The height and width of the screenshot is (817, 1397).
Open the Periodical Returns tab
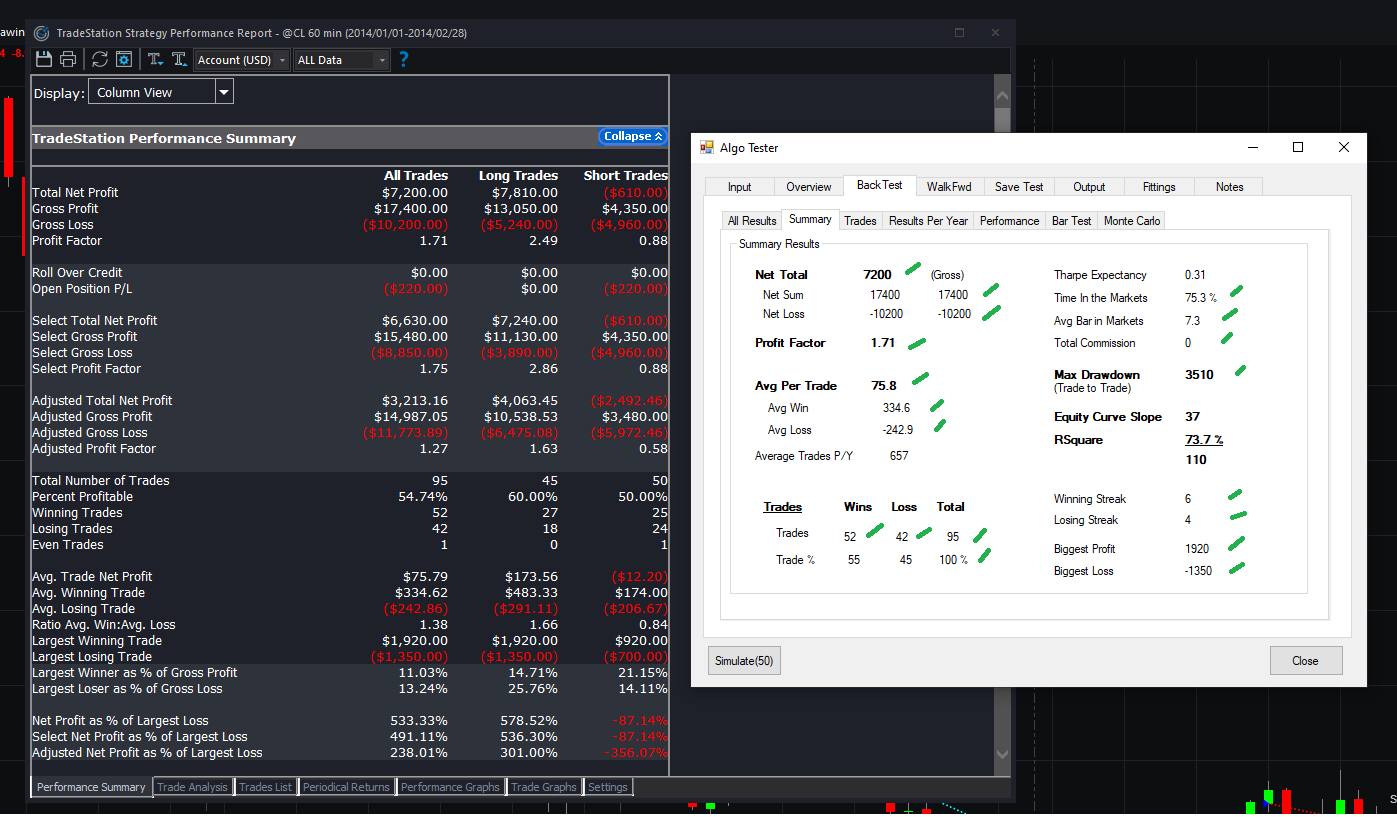click(346, 787)
